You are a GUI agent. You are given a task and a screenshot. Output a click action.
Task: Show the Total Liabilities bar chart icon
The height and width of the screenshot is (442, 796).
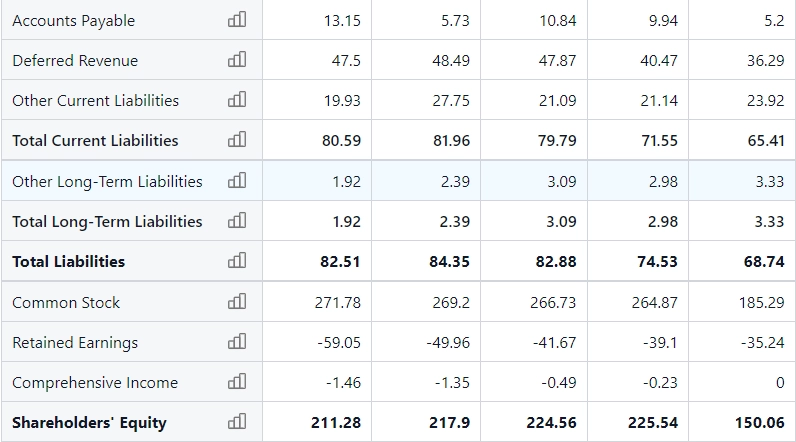point(237,261)
